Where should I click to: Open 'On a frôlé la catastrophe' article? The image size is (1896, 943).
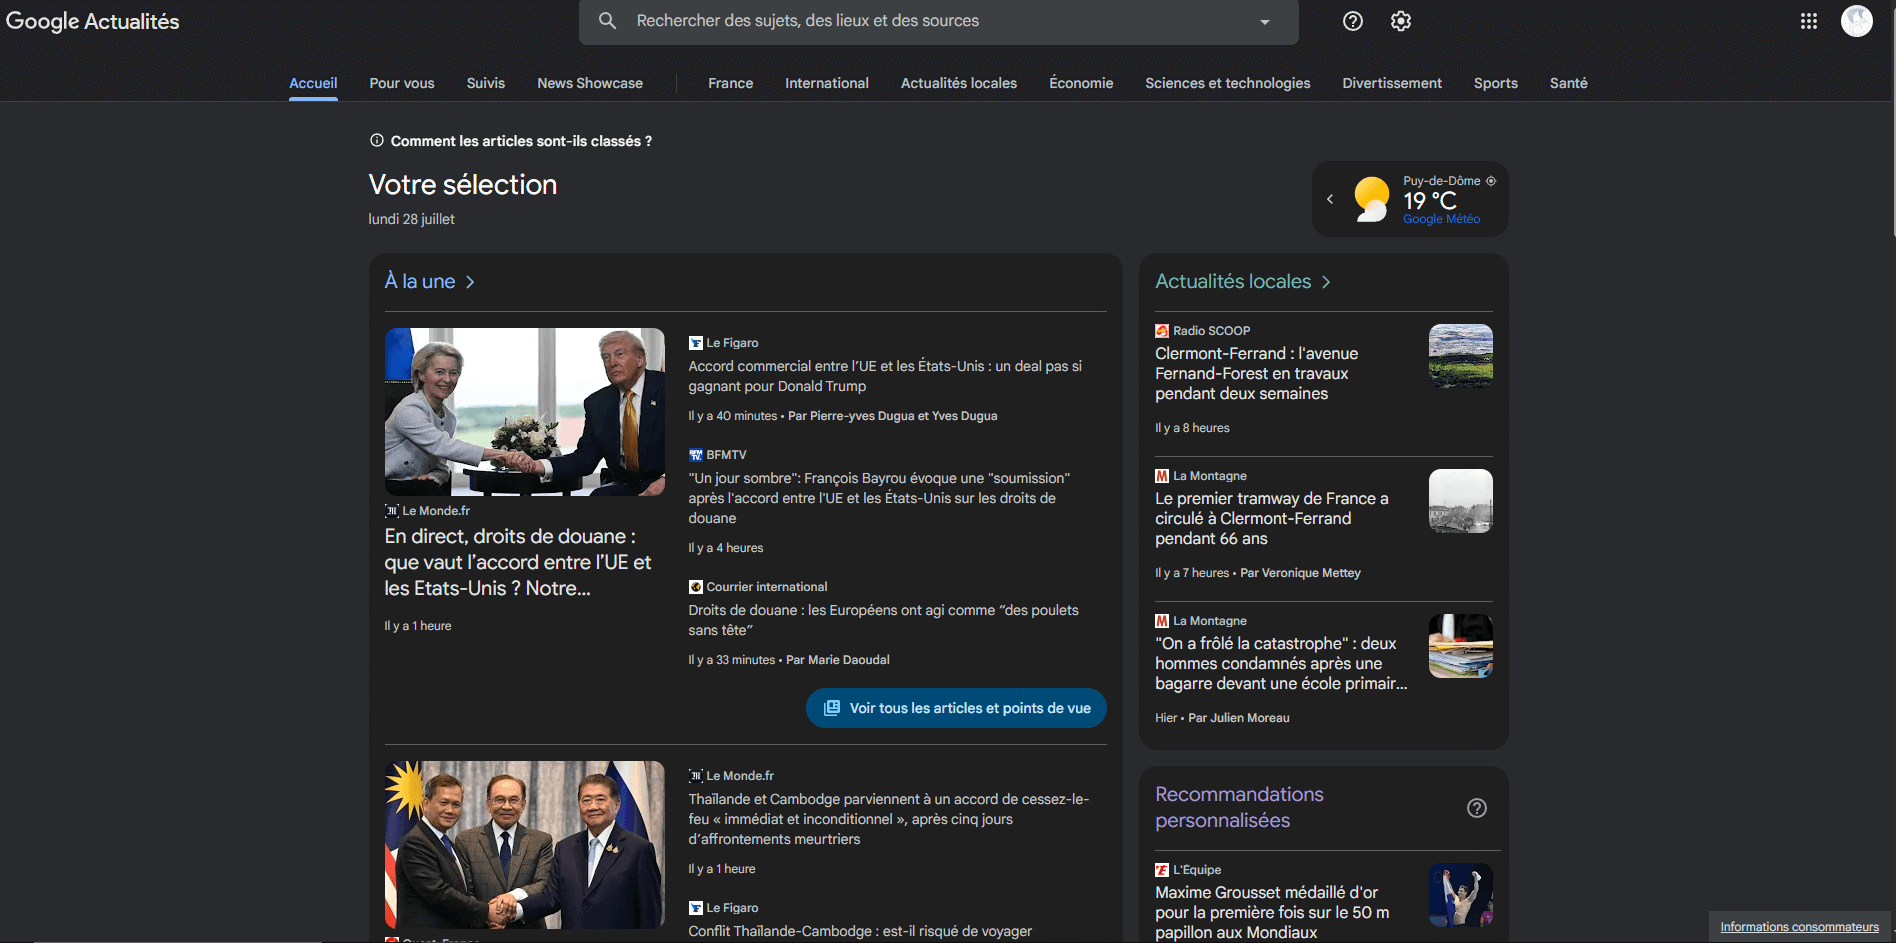[1281, 663]
